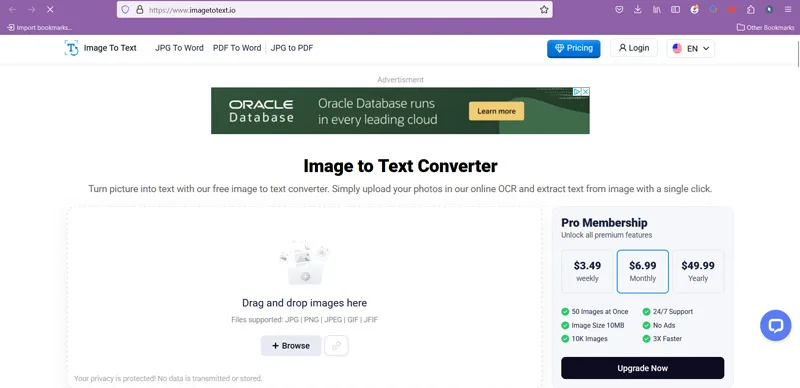Open the white round face extension icon

(x=694, y=9)
